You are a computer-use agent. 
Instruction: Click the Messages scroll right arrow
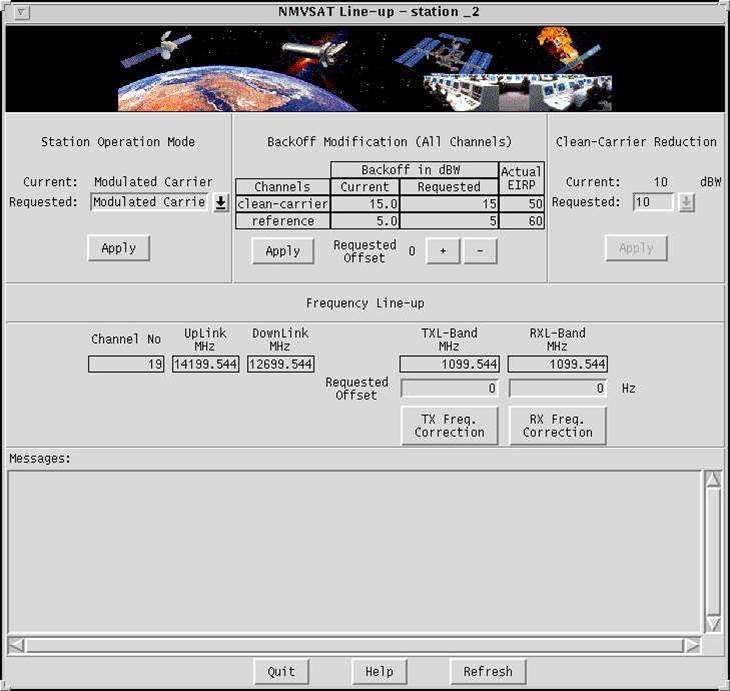pyautogui.click(x=692, y=646)
